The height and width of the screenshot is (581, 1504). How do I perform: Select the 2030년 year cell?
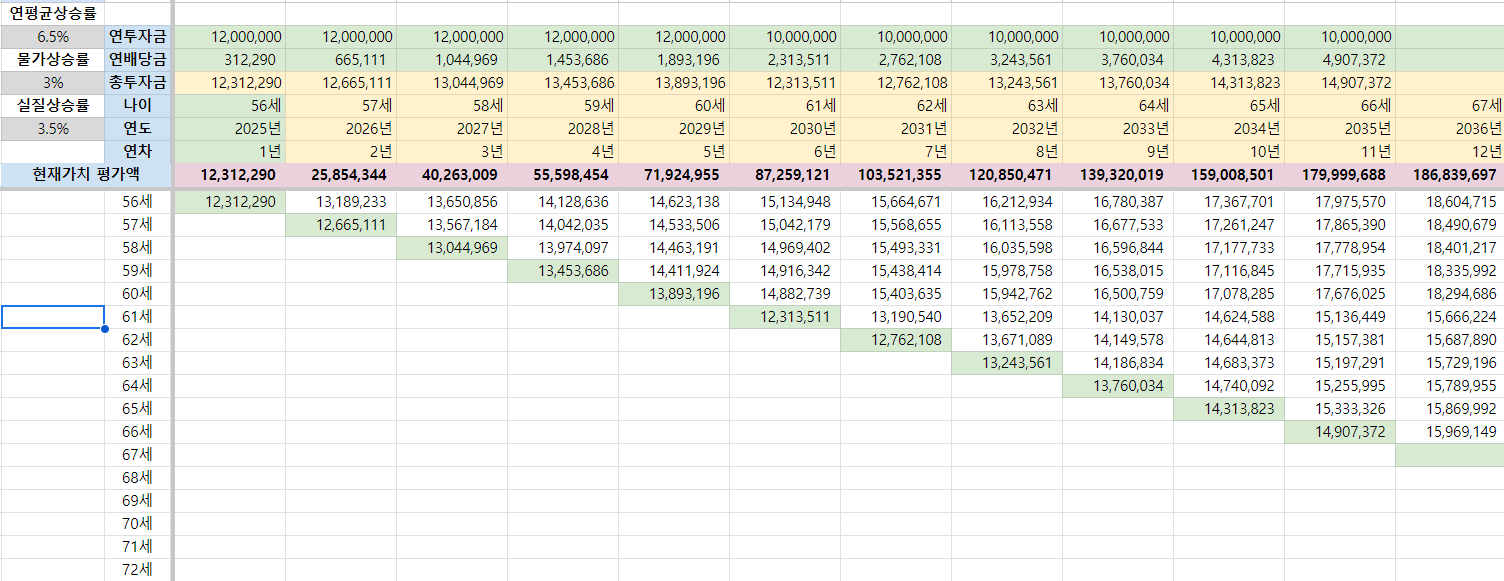coord(785,128)
